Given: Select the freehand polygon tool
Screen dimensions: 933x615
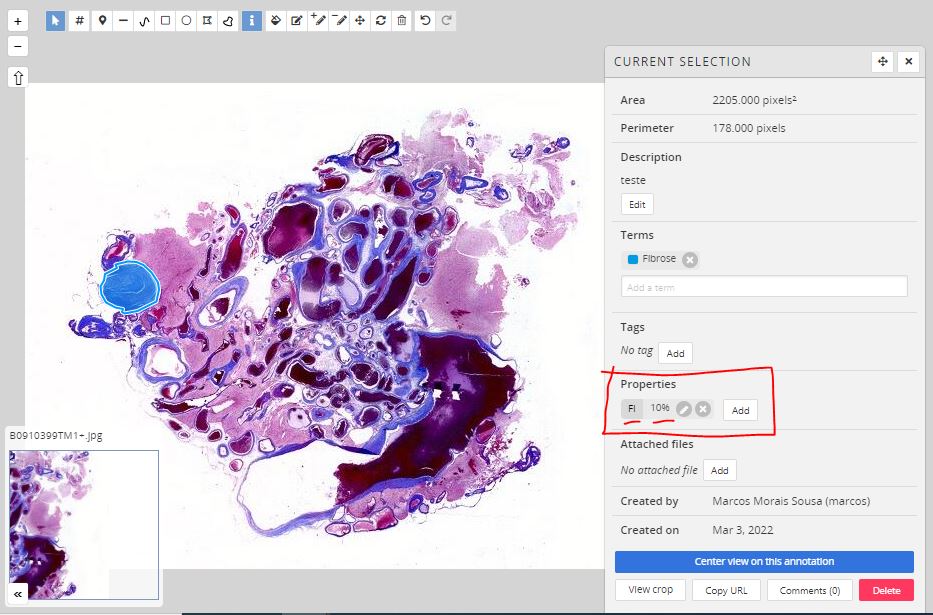Looking at the screenshot, I should point(227,20).
